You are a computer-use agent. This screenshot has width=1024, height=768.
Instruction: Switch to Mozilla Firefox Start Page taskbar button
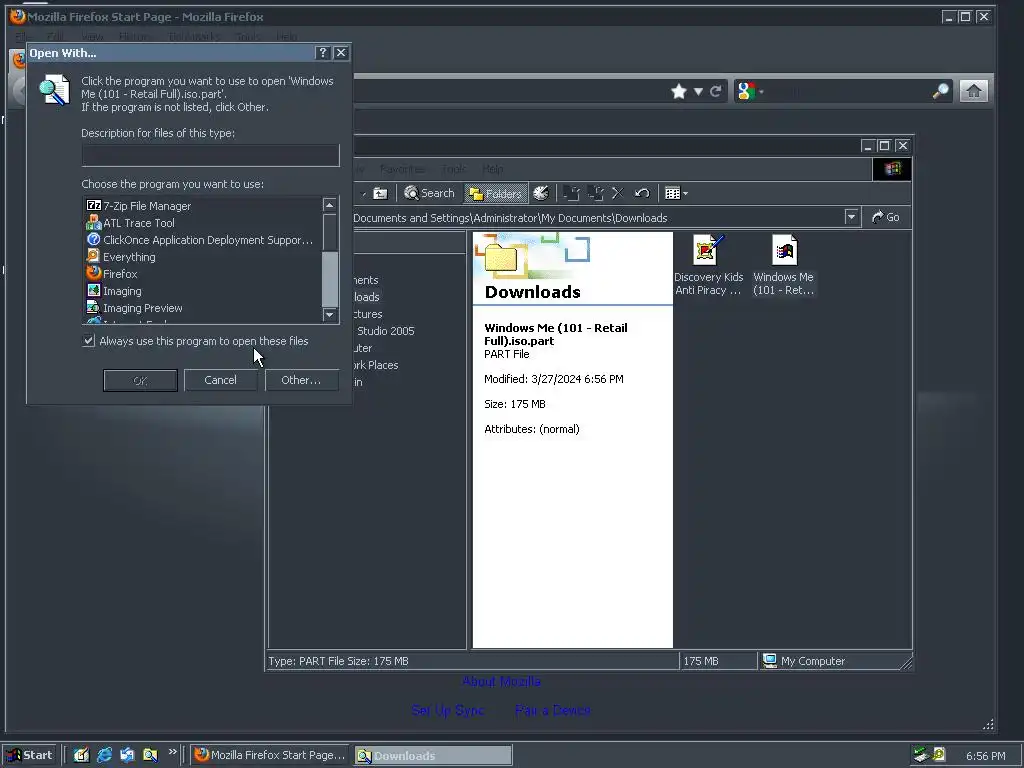270,755
